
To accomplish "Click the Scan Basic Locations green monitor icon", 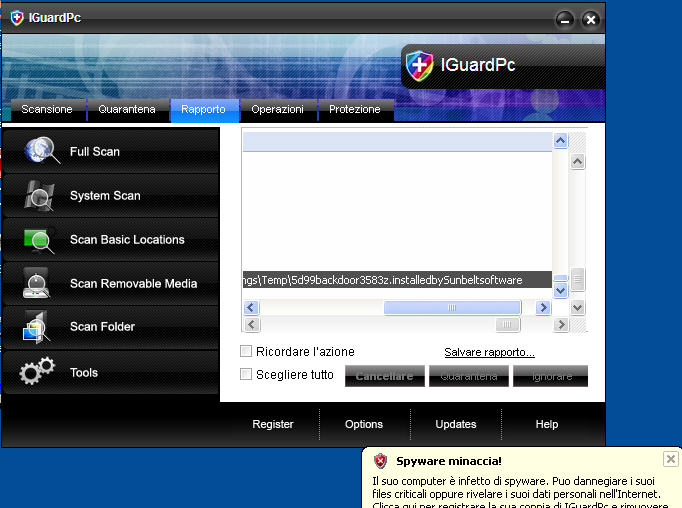I will (39, 241).
